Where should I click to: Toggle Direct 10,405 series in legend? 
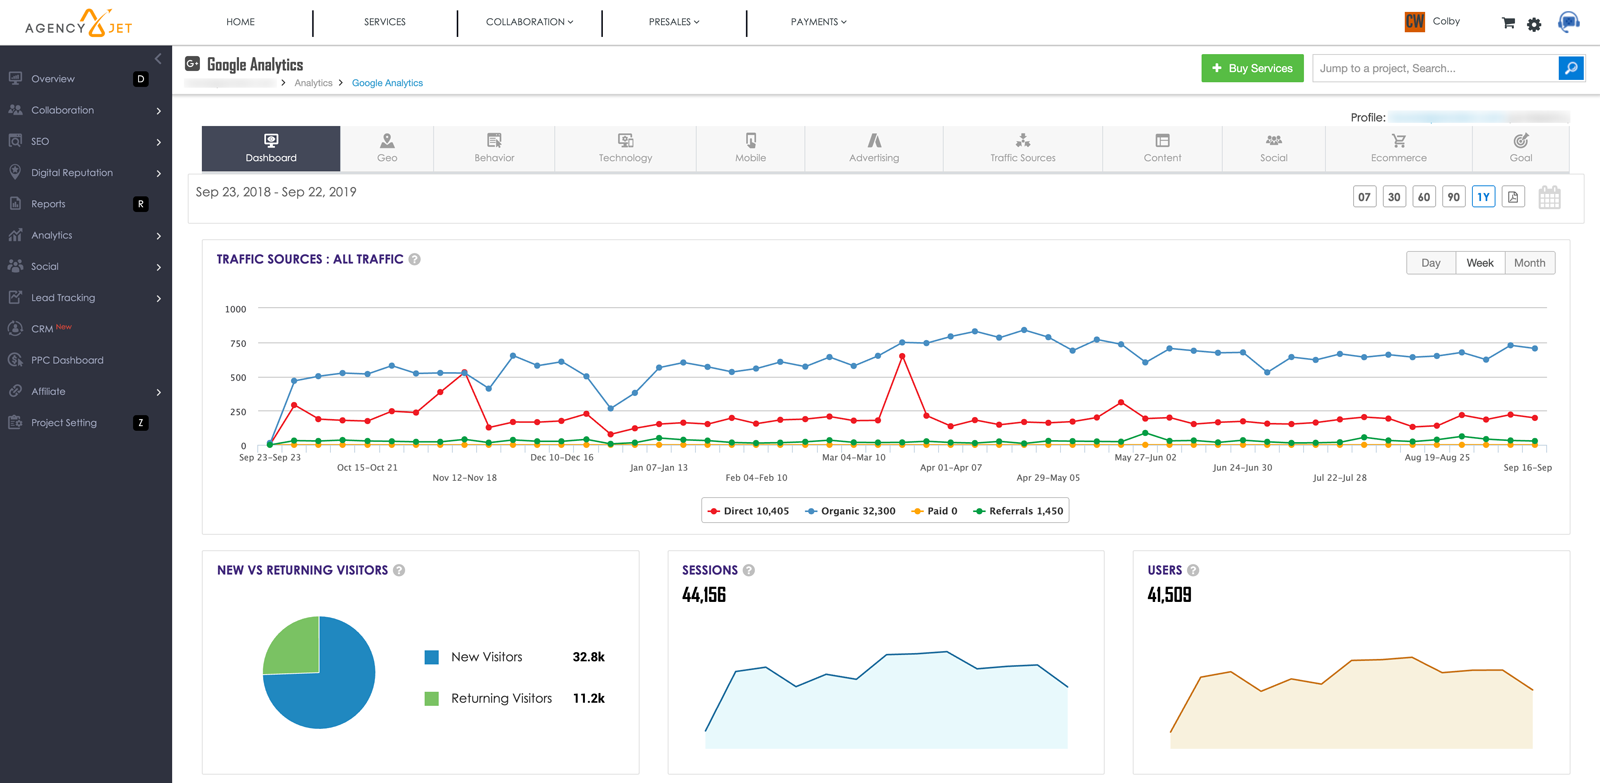[x=748, y=511]
